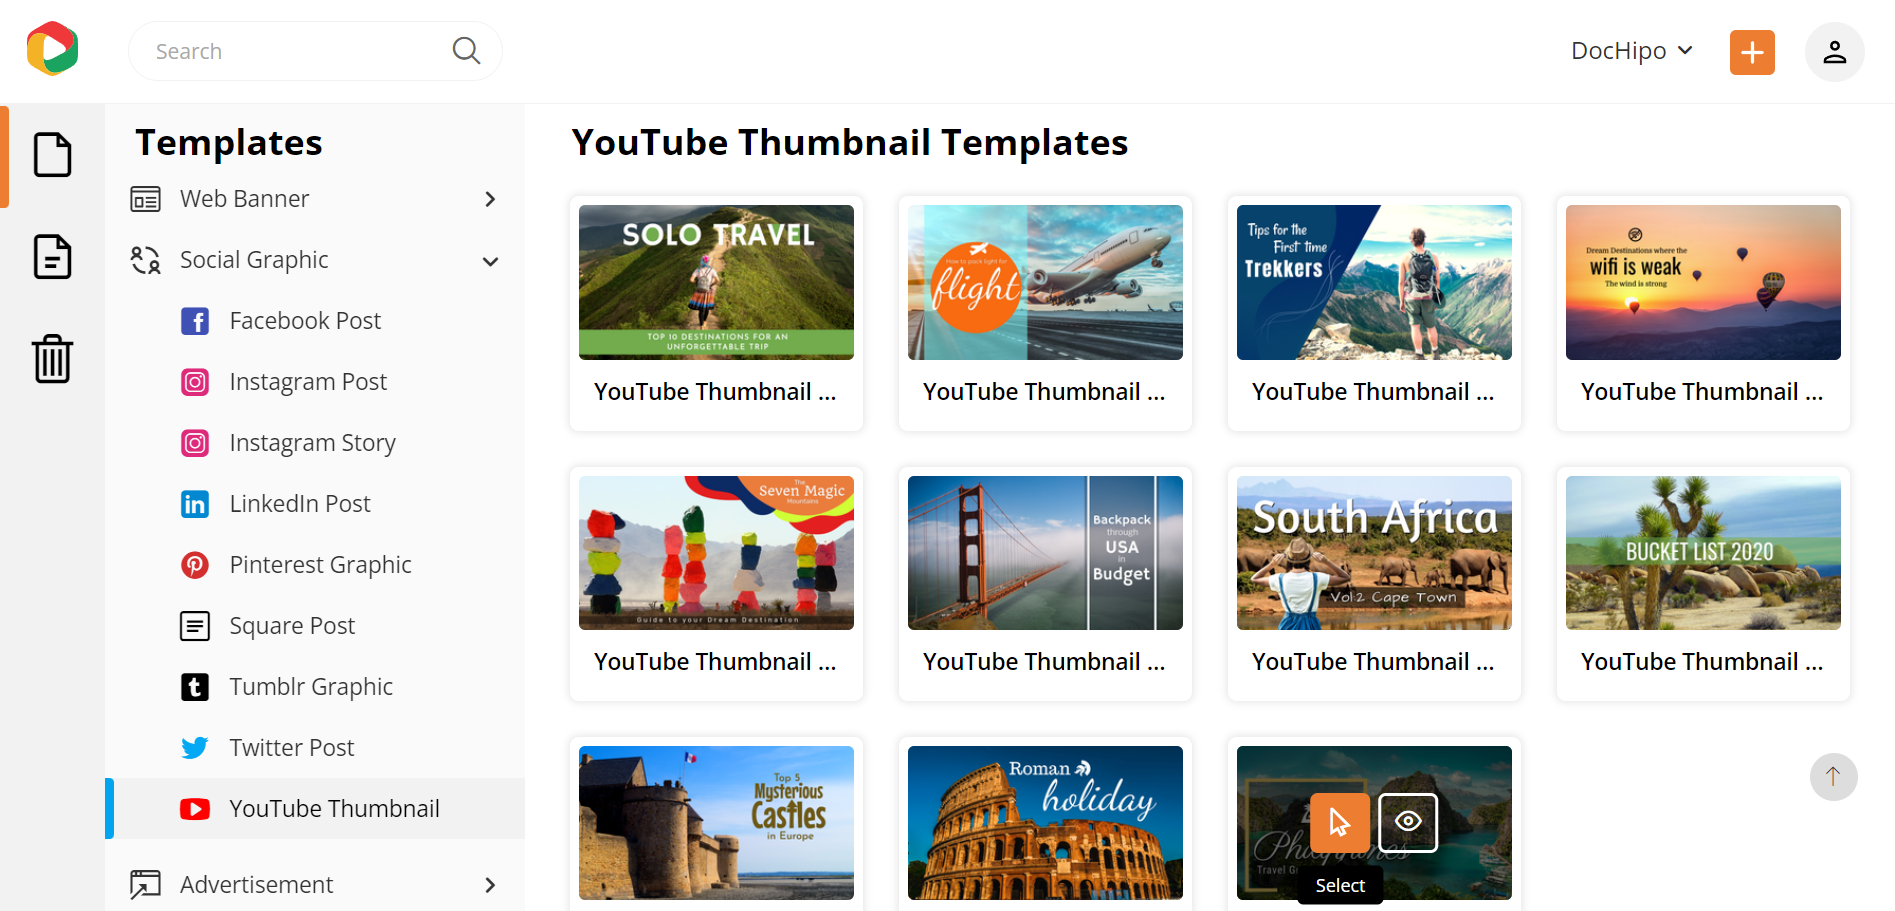Click the YouTube Thumbnail play icon

pyautogui.click(x=195, y=808)
